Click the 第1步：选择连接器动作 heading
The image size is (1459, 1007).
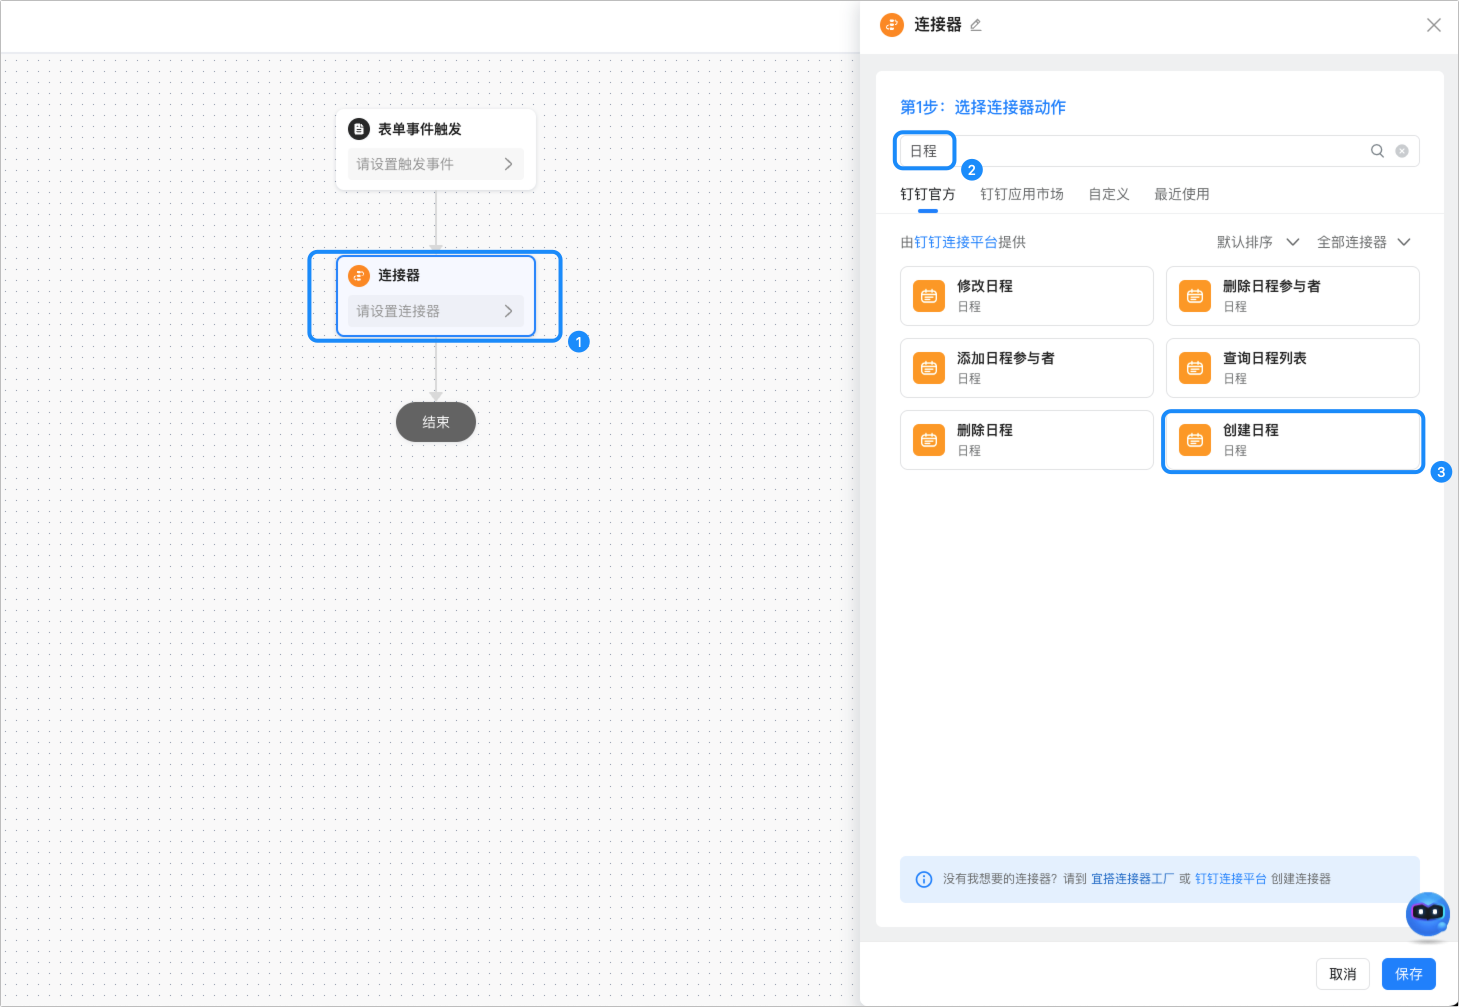(x=983, y=107)
